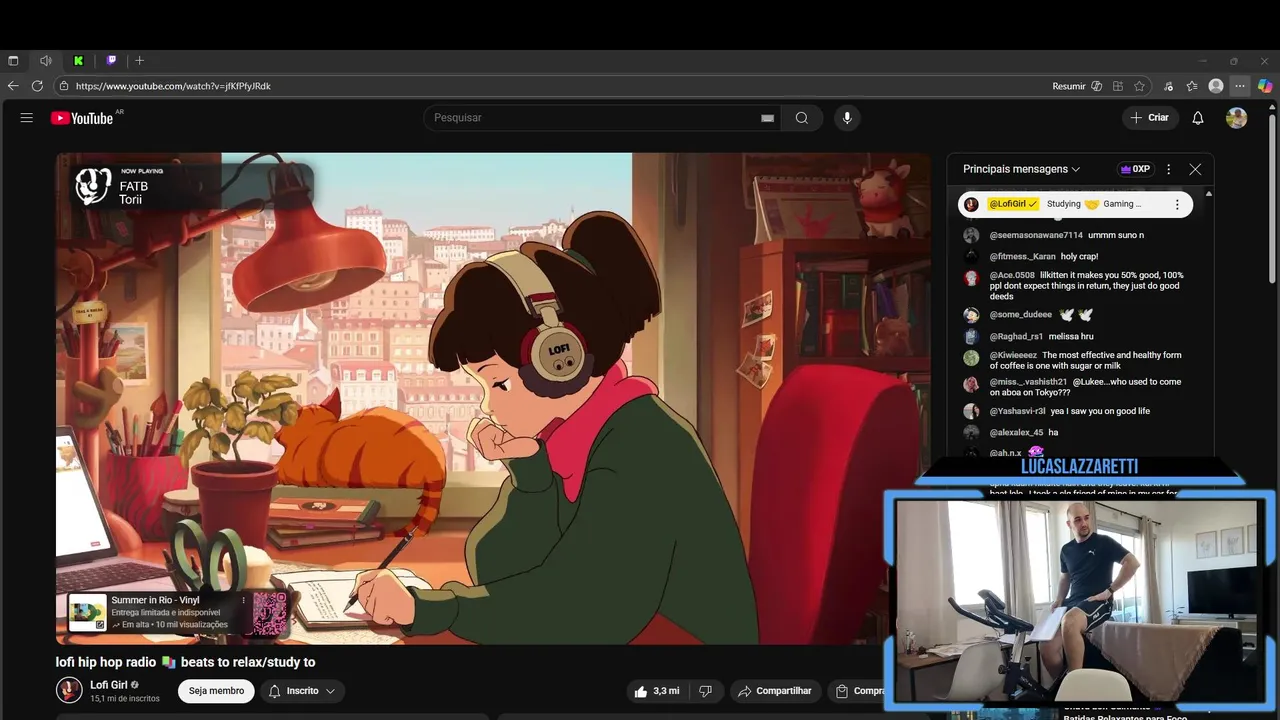The image size is (1280, 720).
Task: Select the audio-playing YouTube tab
Action: [x=45, y=61]
